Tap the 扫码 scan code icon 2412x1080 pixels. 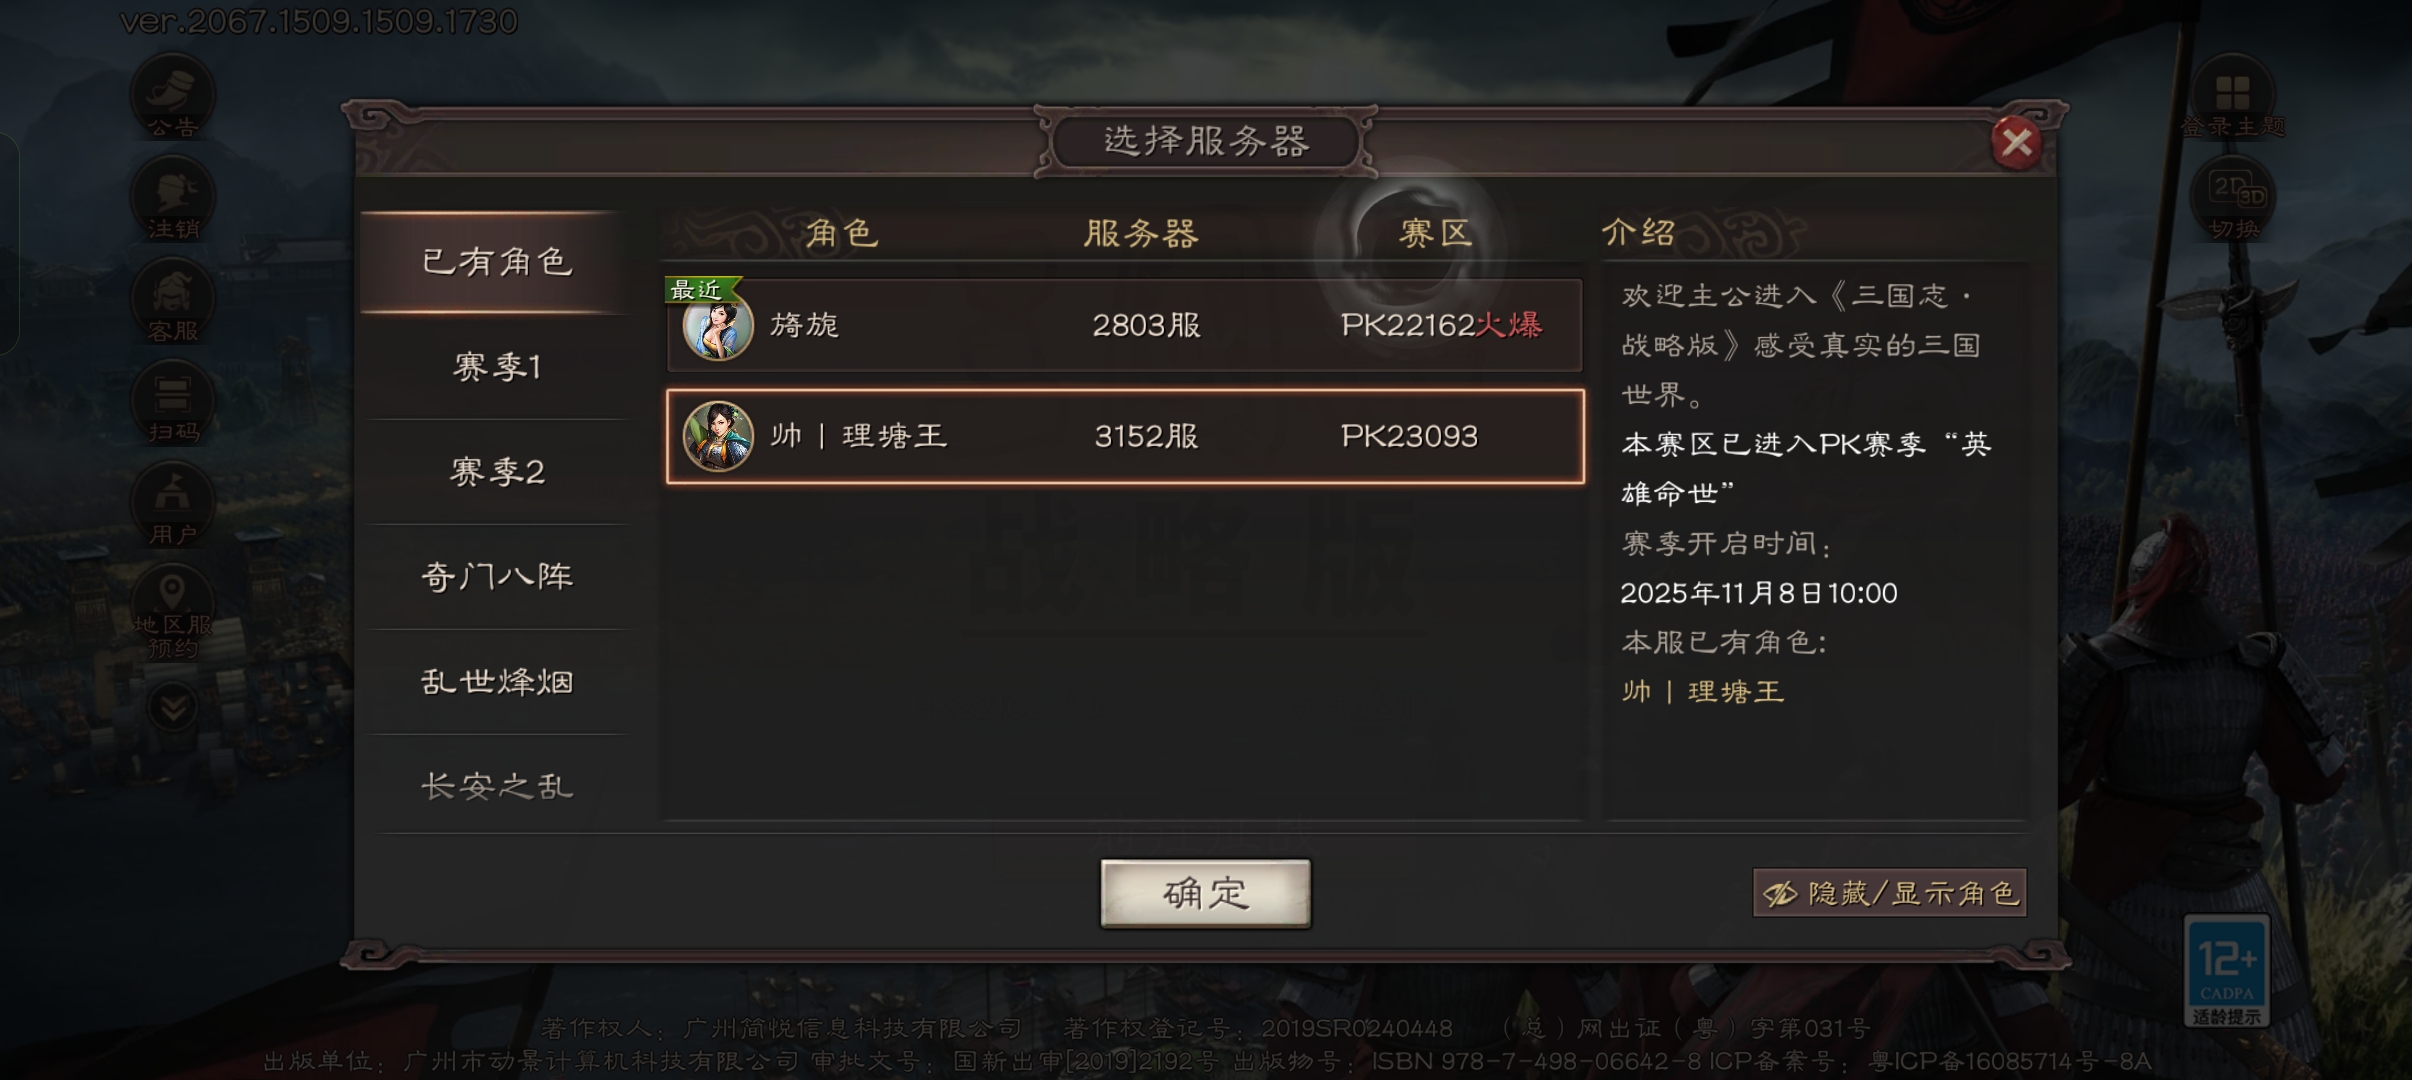point(173,403)
